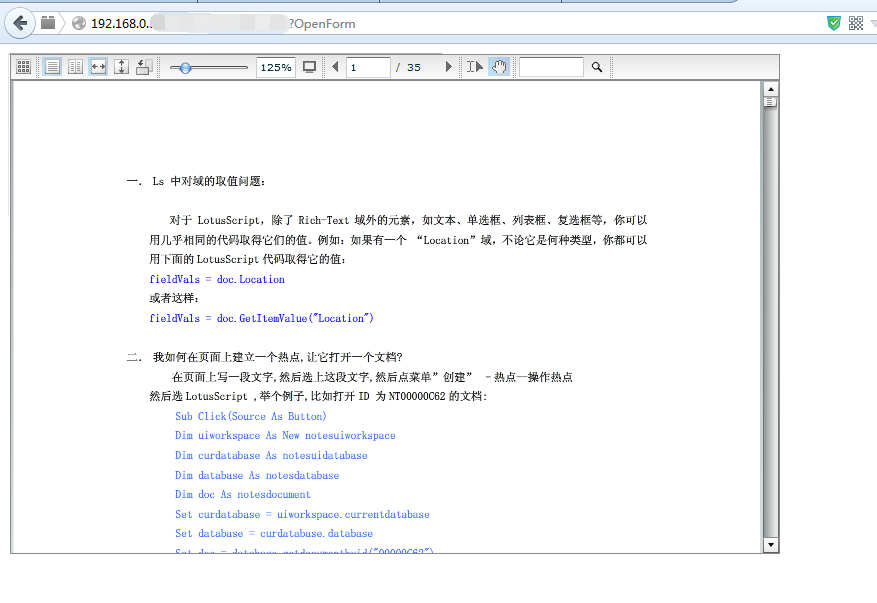
Task: Click the code line "fieldVals = doc.Location"
Action: click(217, 279)
